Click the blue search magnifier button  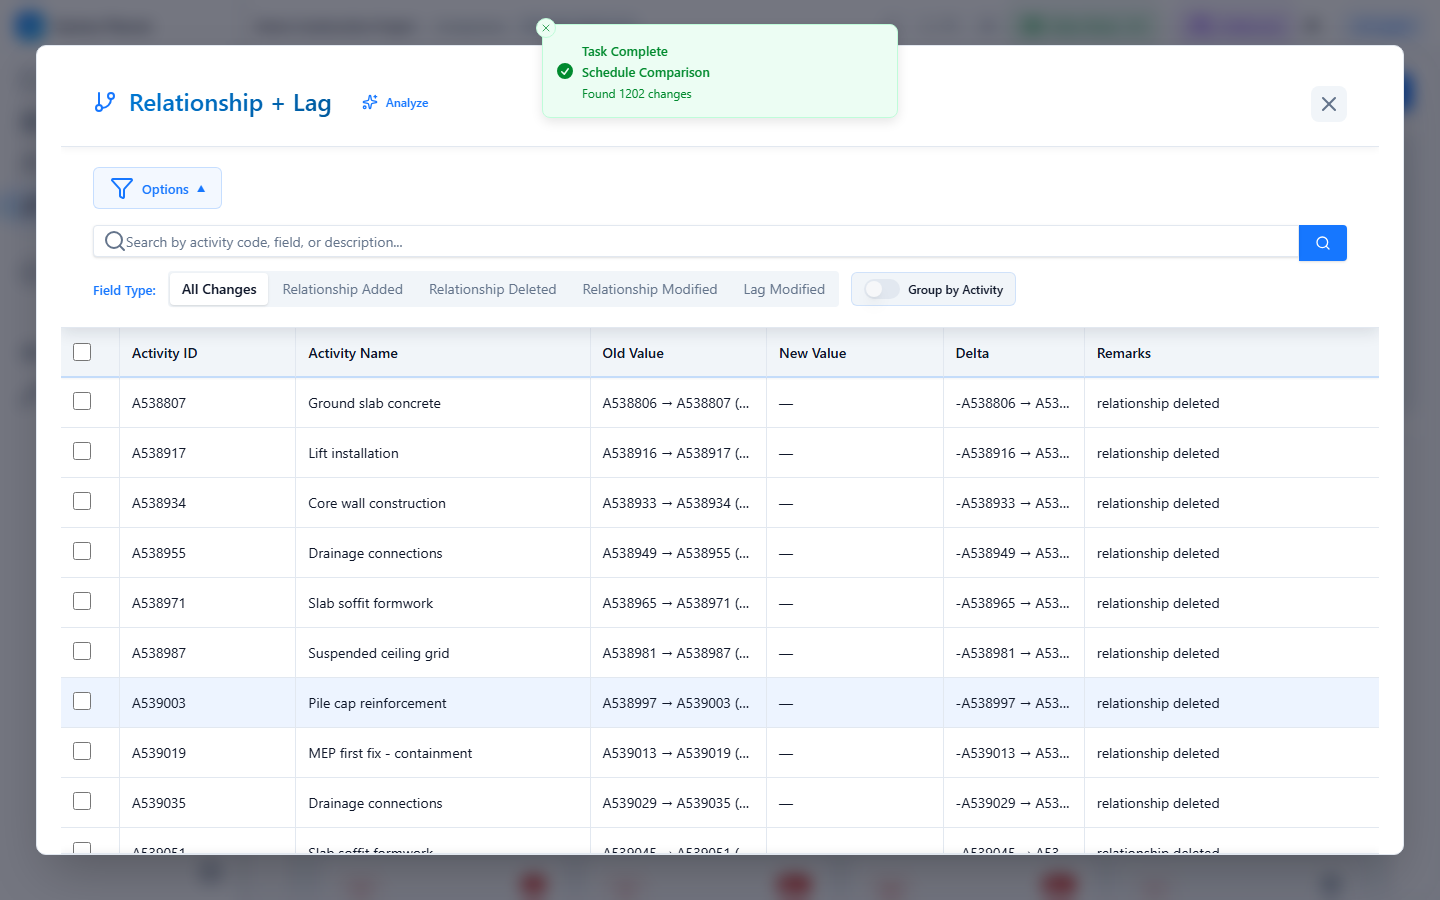pos(1322,243)
